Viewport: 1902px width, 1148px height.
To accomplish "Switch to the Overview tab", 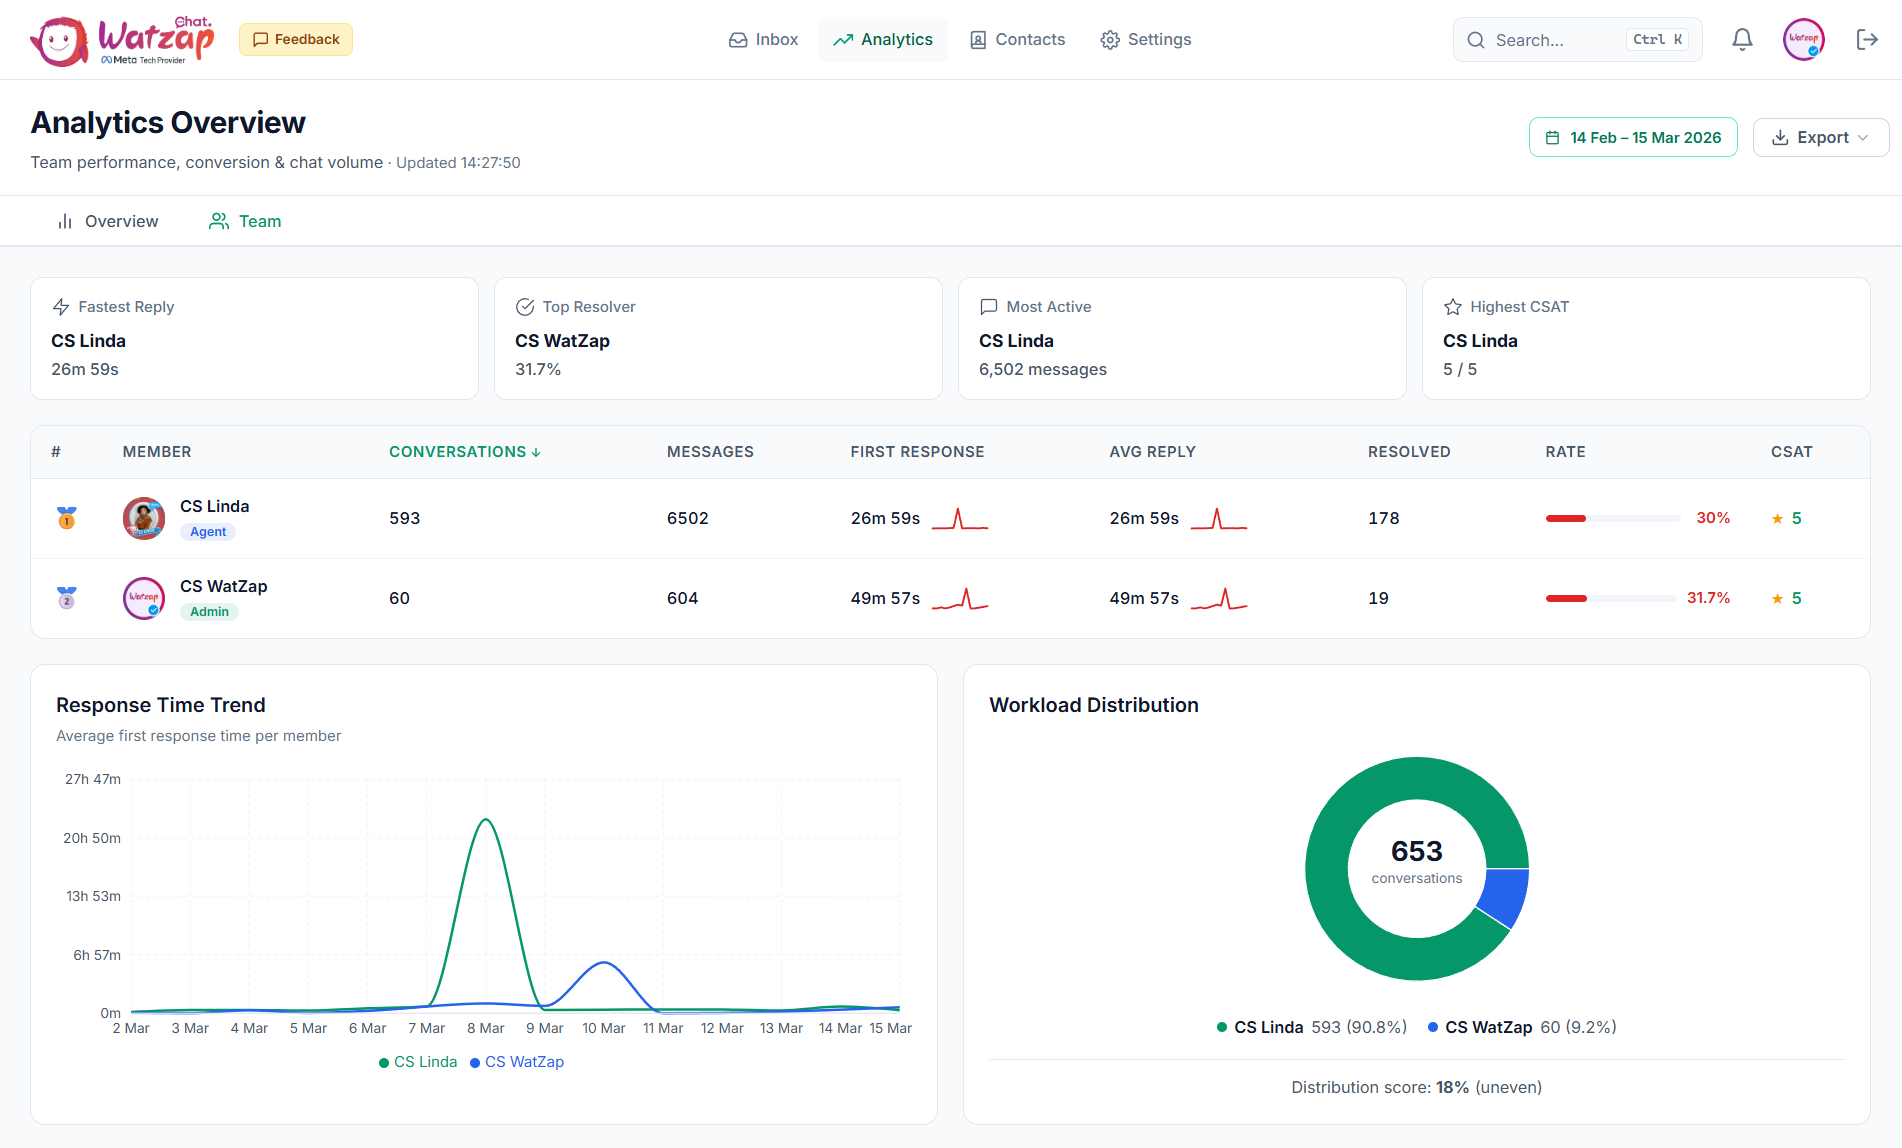I will point(108,222).
